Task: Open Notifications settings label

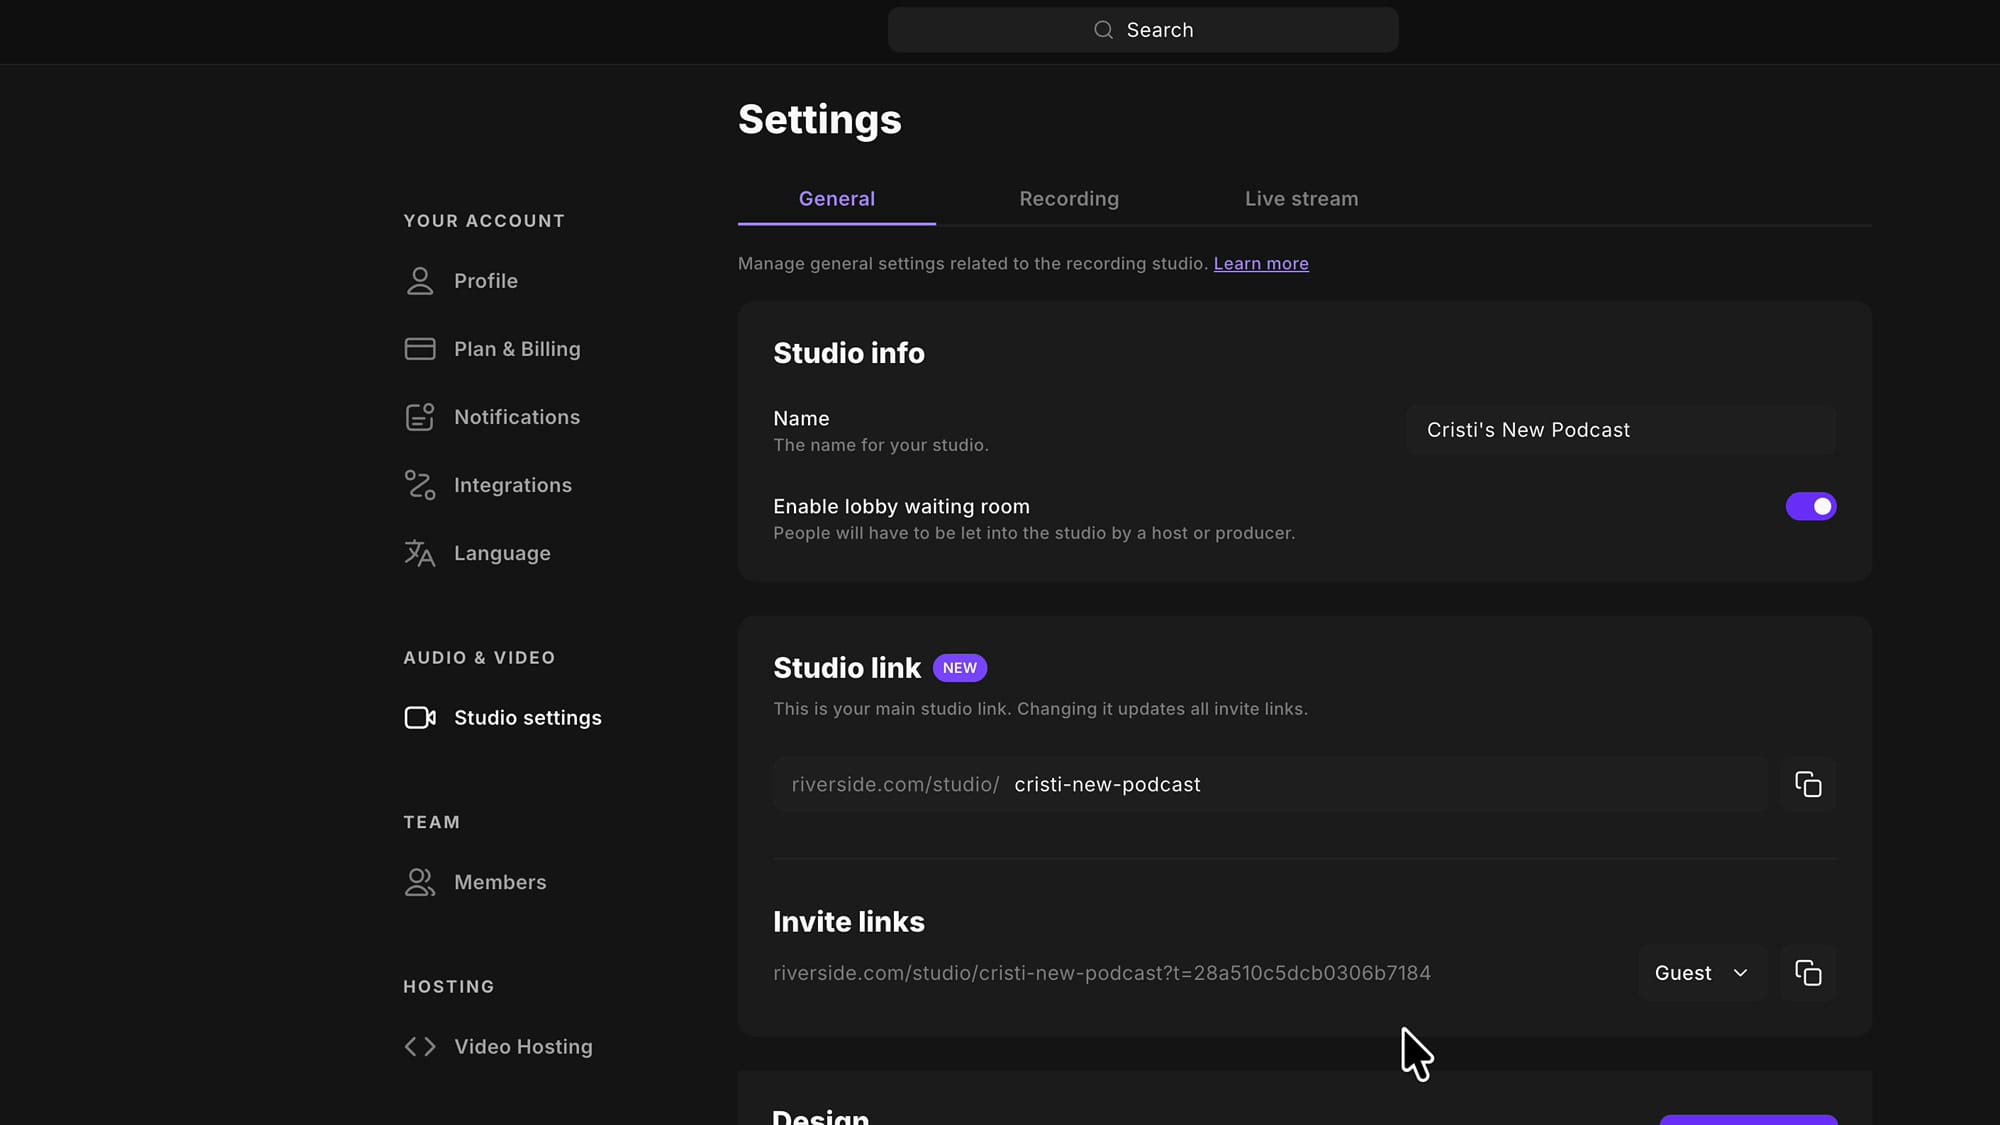Action: [517, 417]
